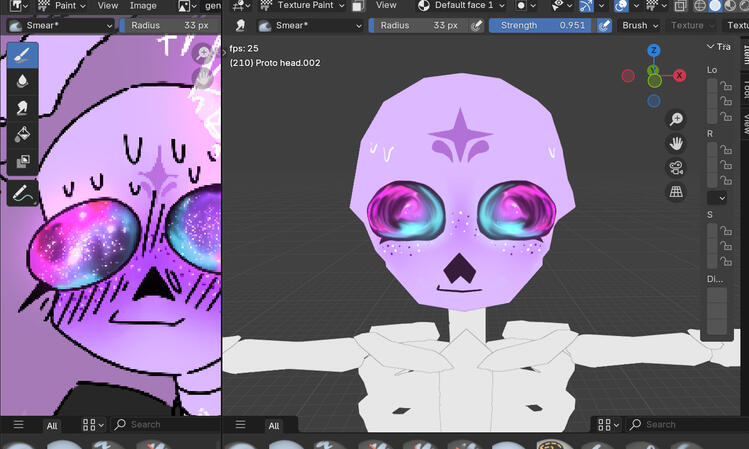Expand the Brush settings popover
749x449 pixels.
pyautogui.click(x=640, y=25)
